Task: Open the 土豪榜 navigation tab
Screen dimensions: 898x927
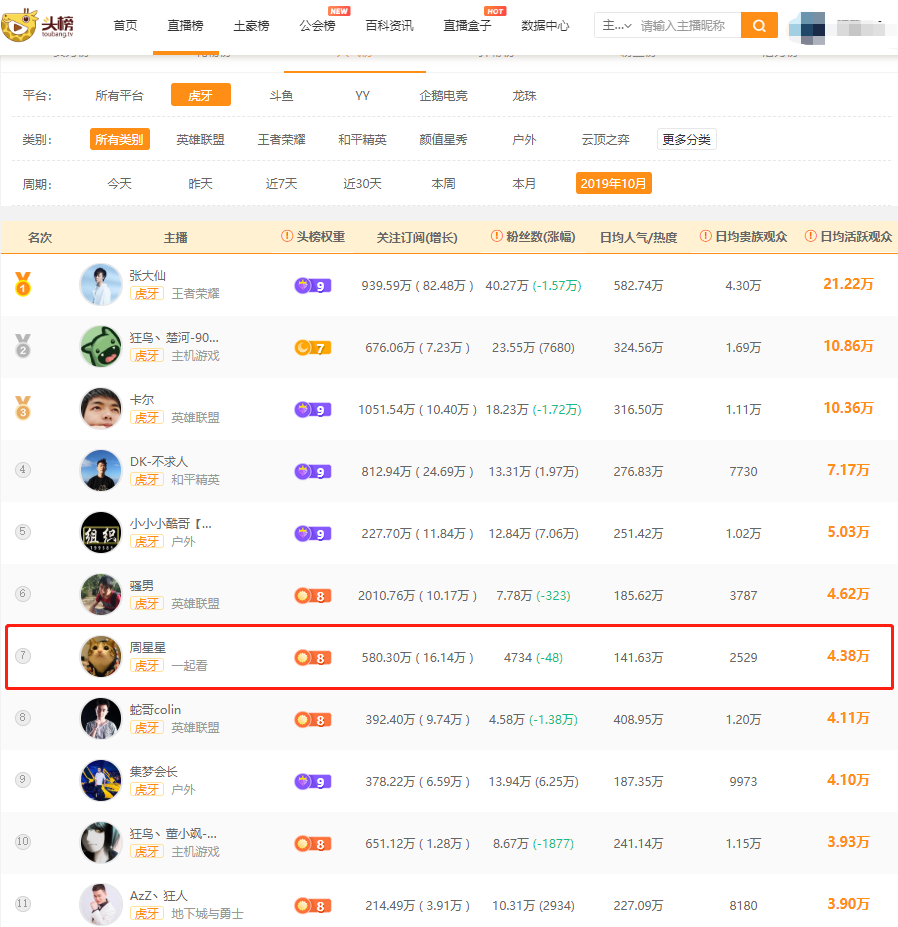Action: (x=251, y=25)
